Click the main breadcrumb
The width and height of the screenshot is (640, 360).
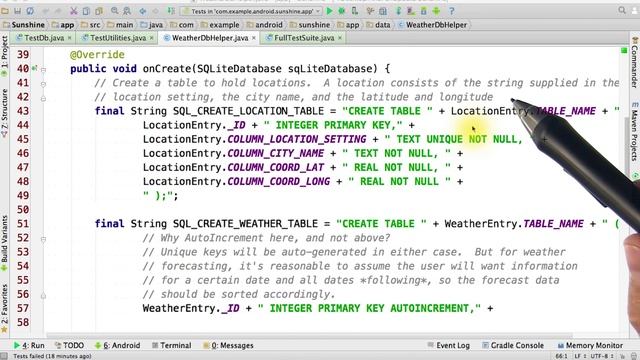point(120,25)
